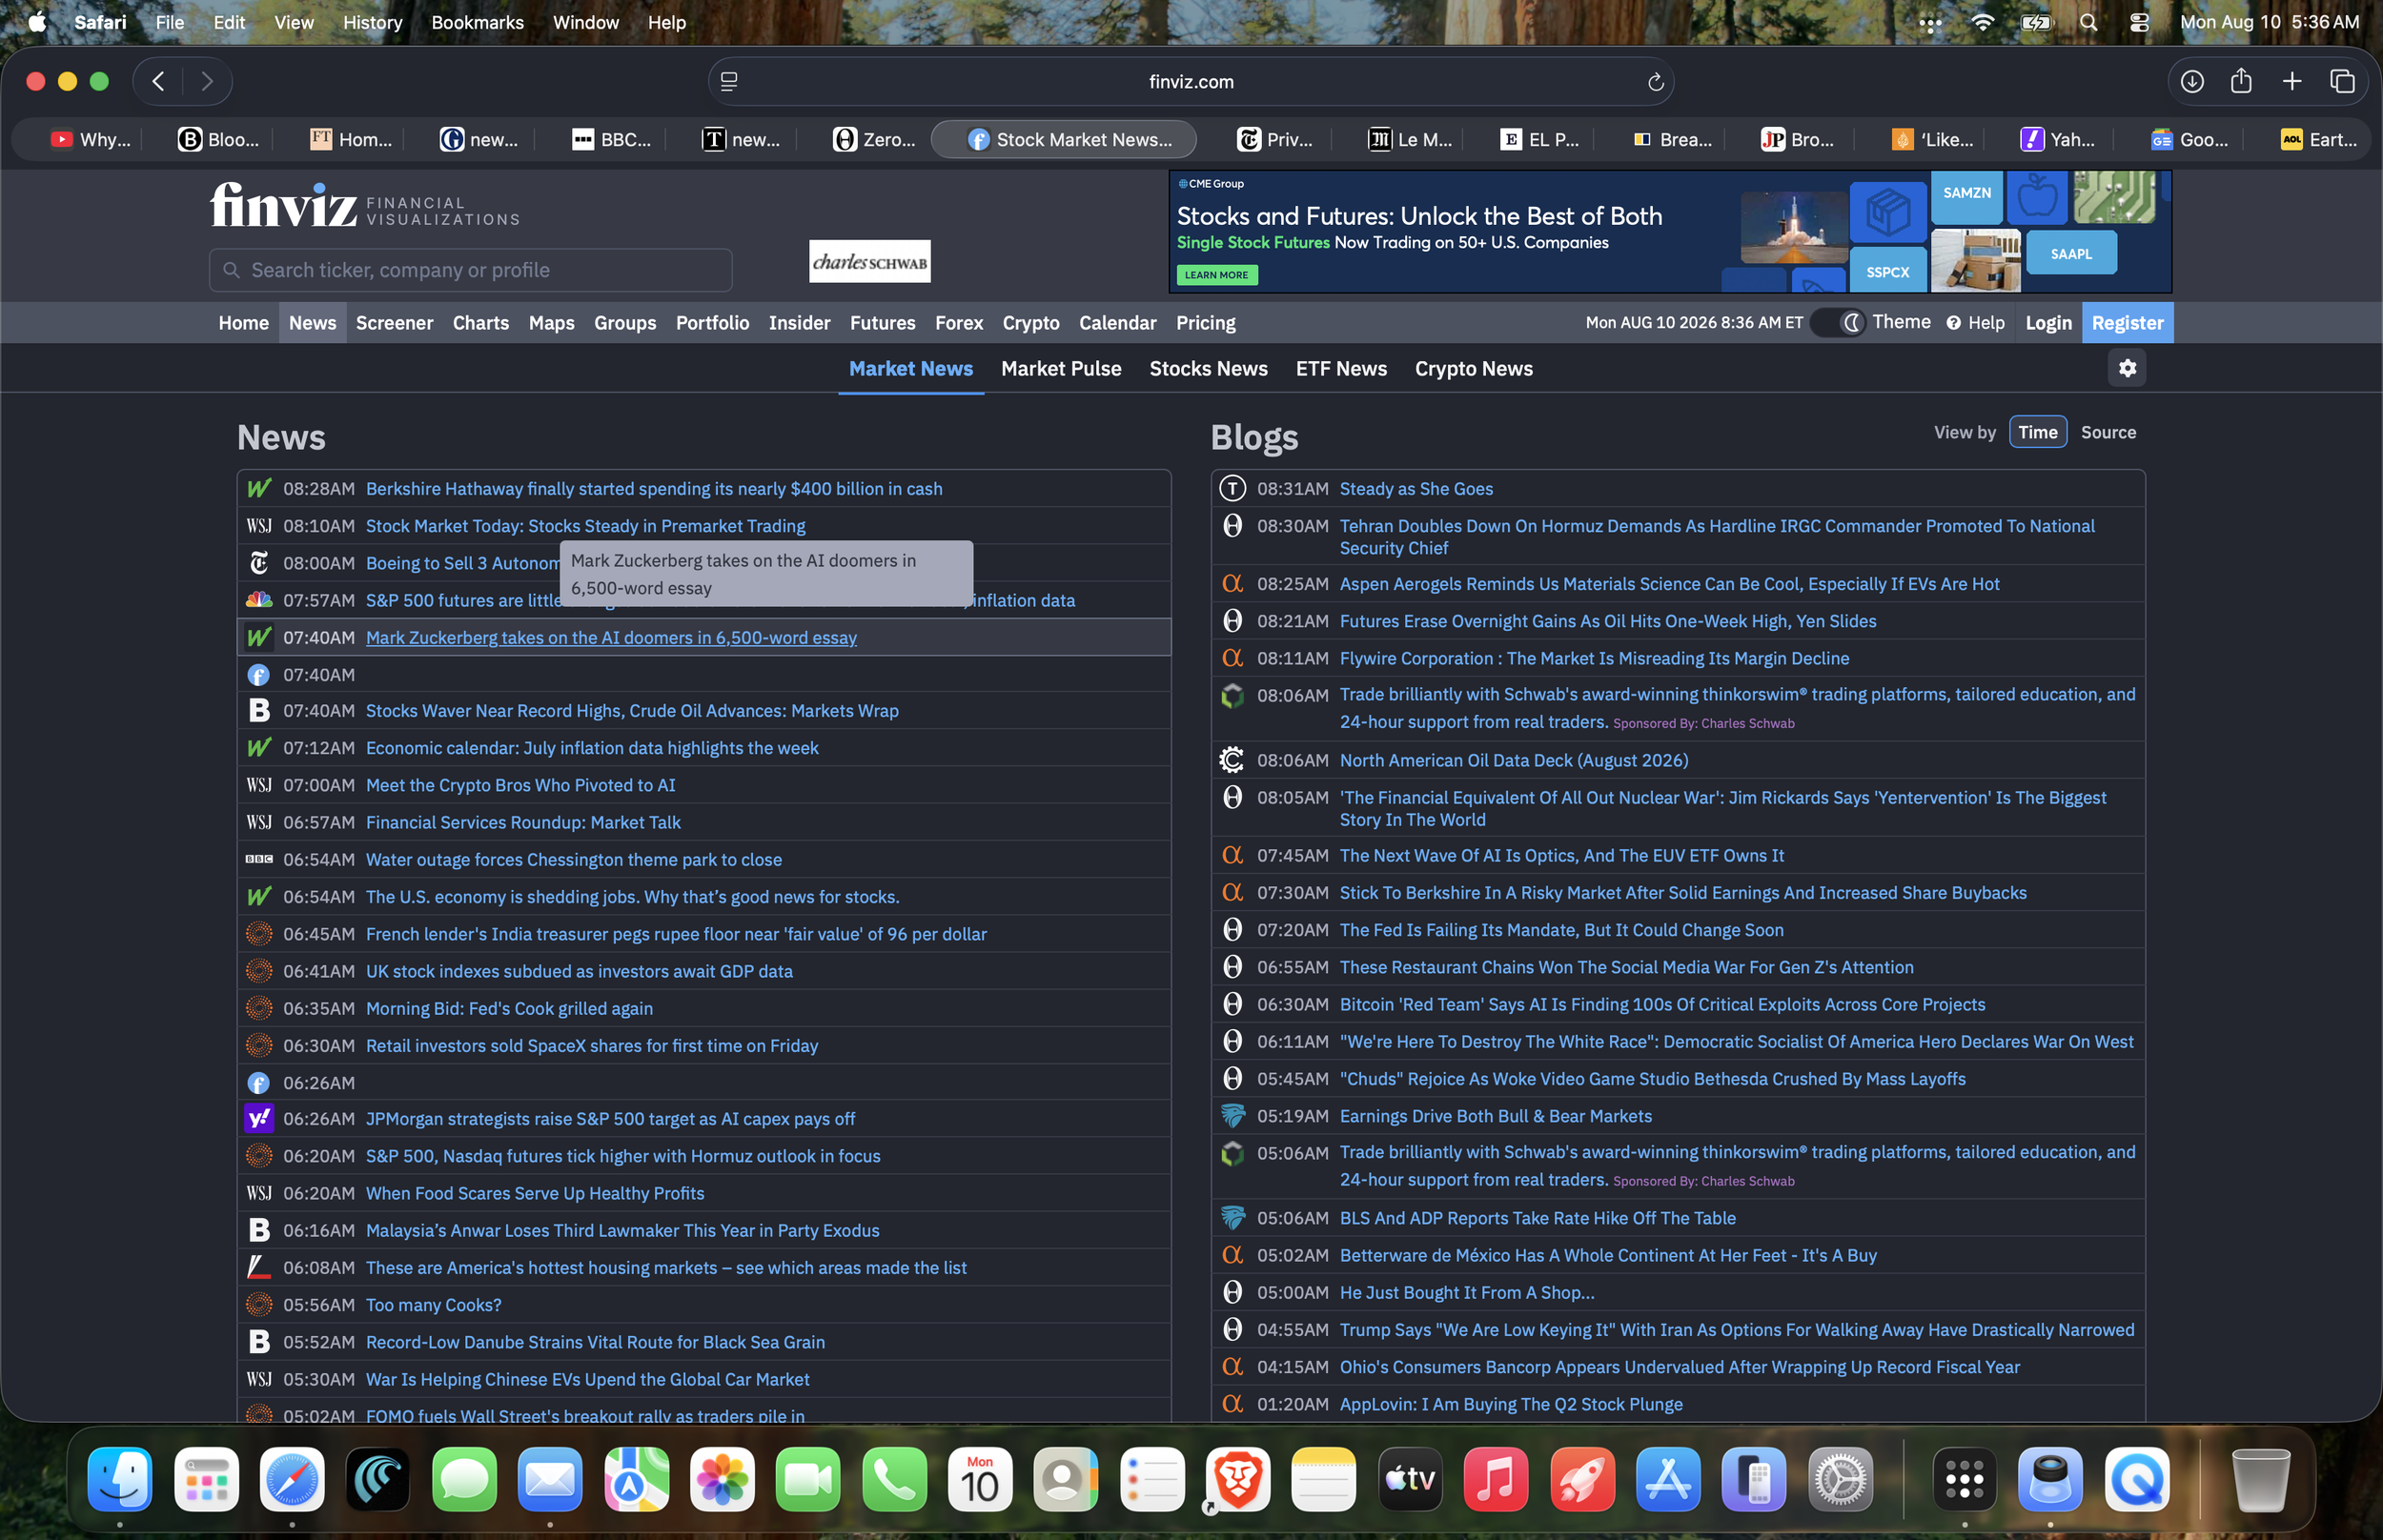Click NYT icon beside Boeing to Sell story
Screen dimensions: 2383x1540
[259, 563]
